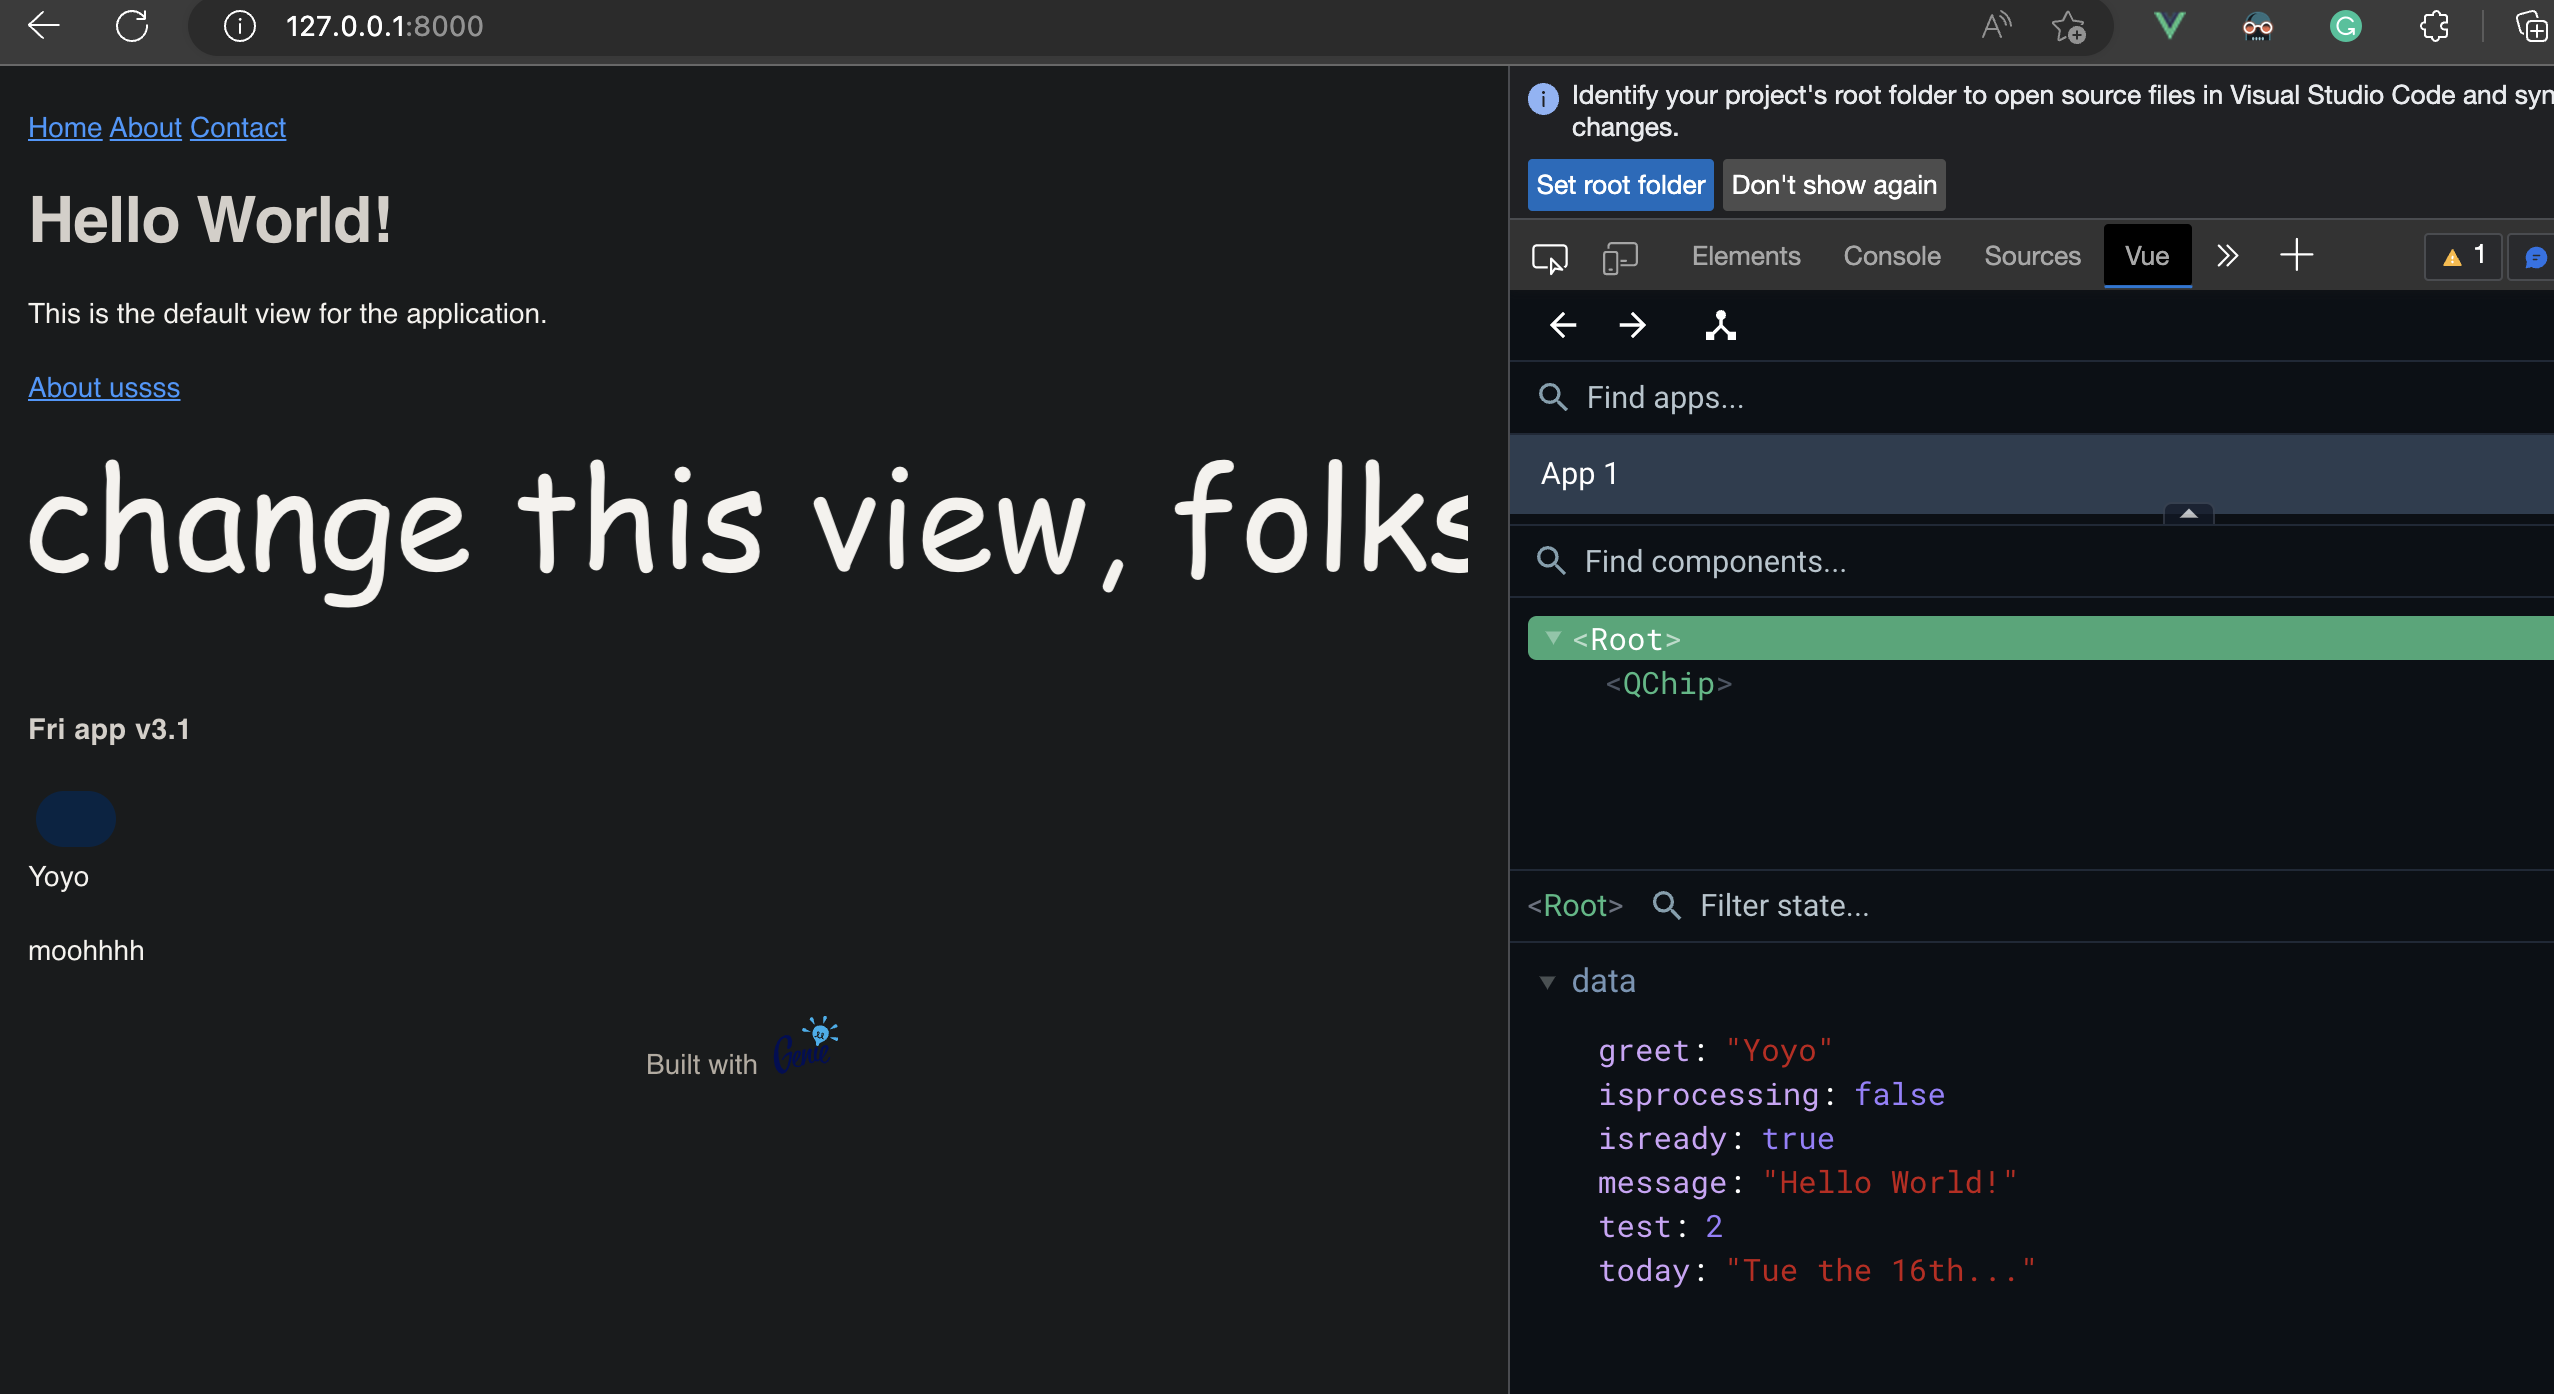This screenshot has height=1394, width=2554.
Task: Click the dark blue chip
Action: pyautogui.click(x=76, y=819)
